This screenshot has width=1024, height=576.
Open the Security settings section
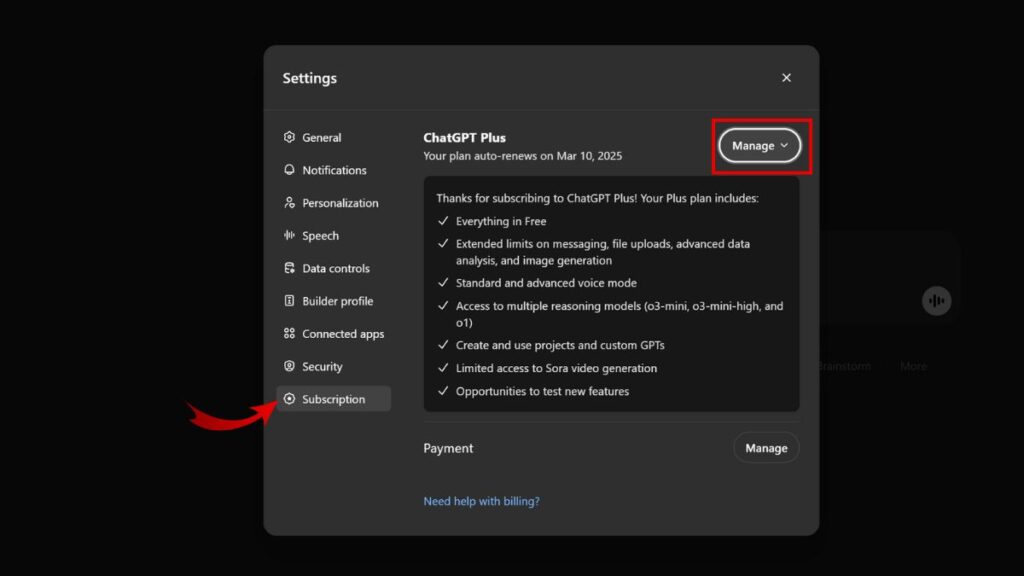click(334, 366)
